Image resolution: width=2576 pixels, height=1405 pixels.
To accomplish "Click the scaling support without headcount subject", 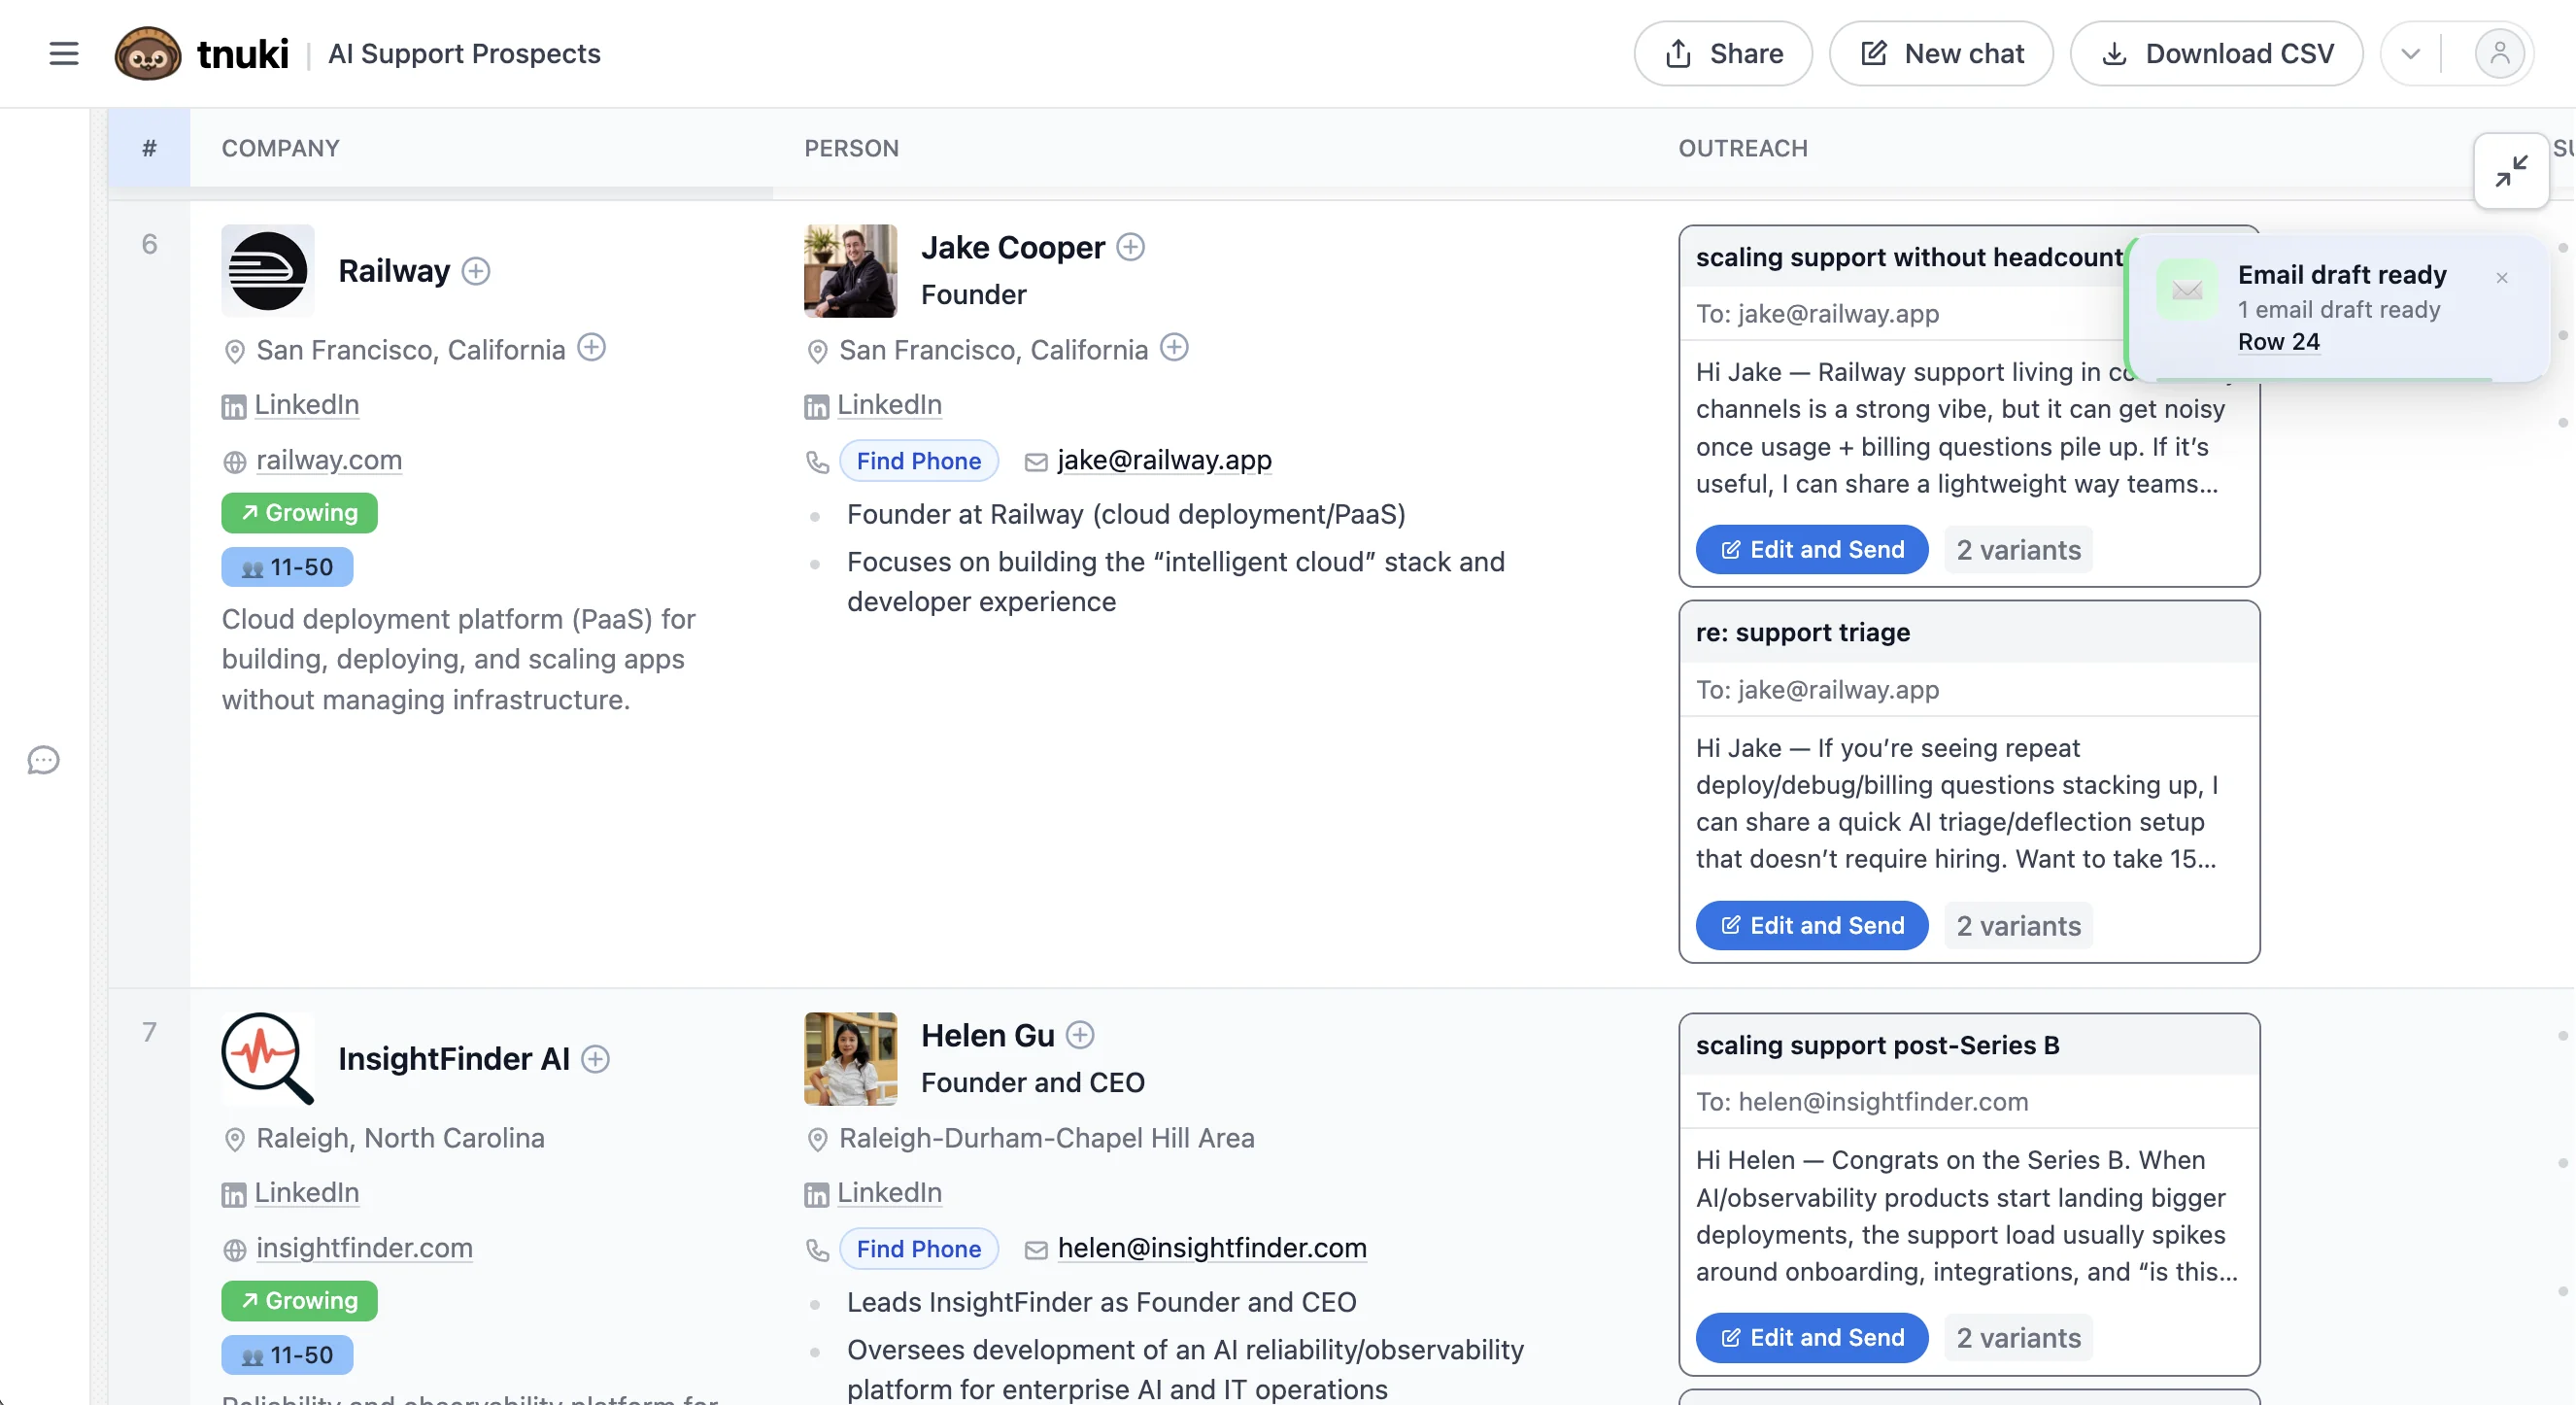I will pos(1908,257).
